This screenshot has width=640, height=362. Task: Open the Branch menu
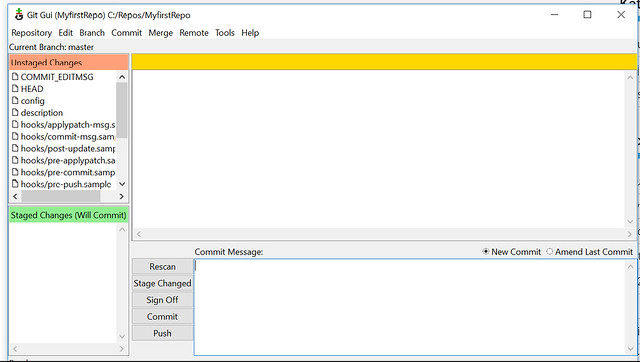coord(92,33)
